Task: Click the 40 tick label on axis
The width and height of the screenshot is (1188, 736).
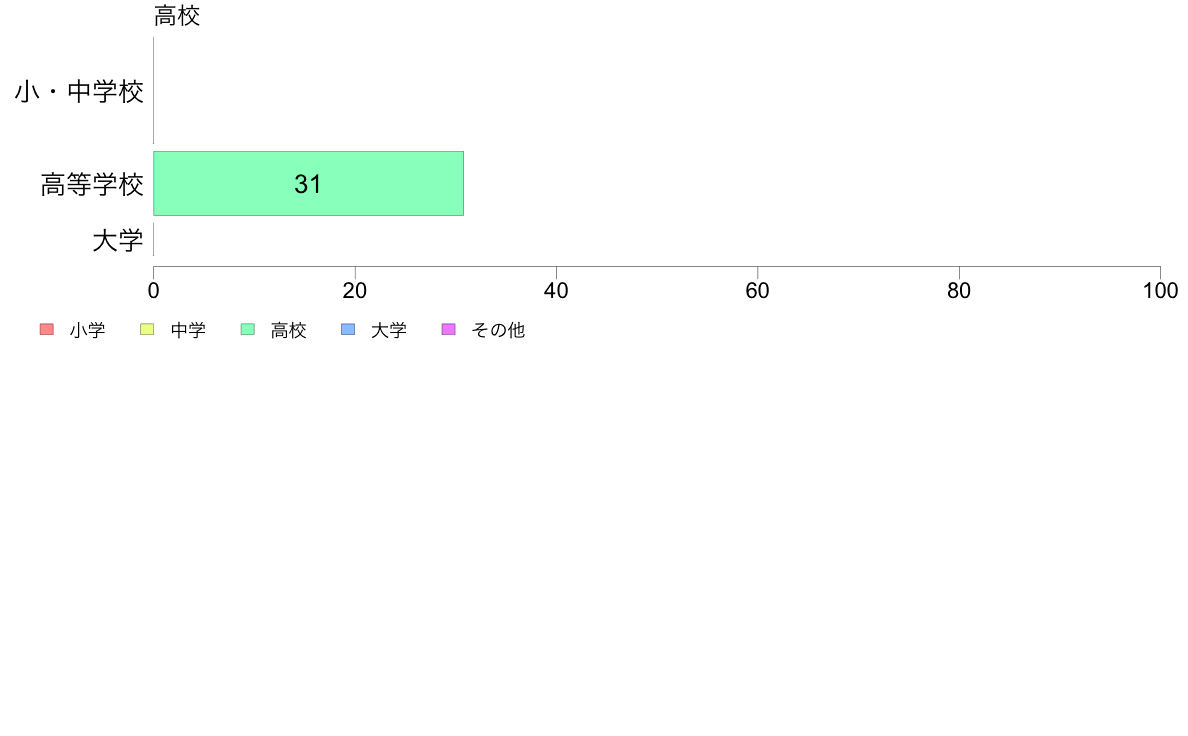Action: 556,290
